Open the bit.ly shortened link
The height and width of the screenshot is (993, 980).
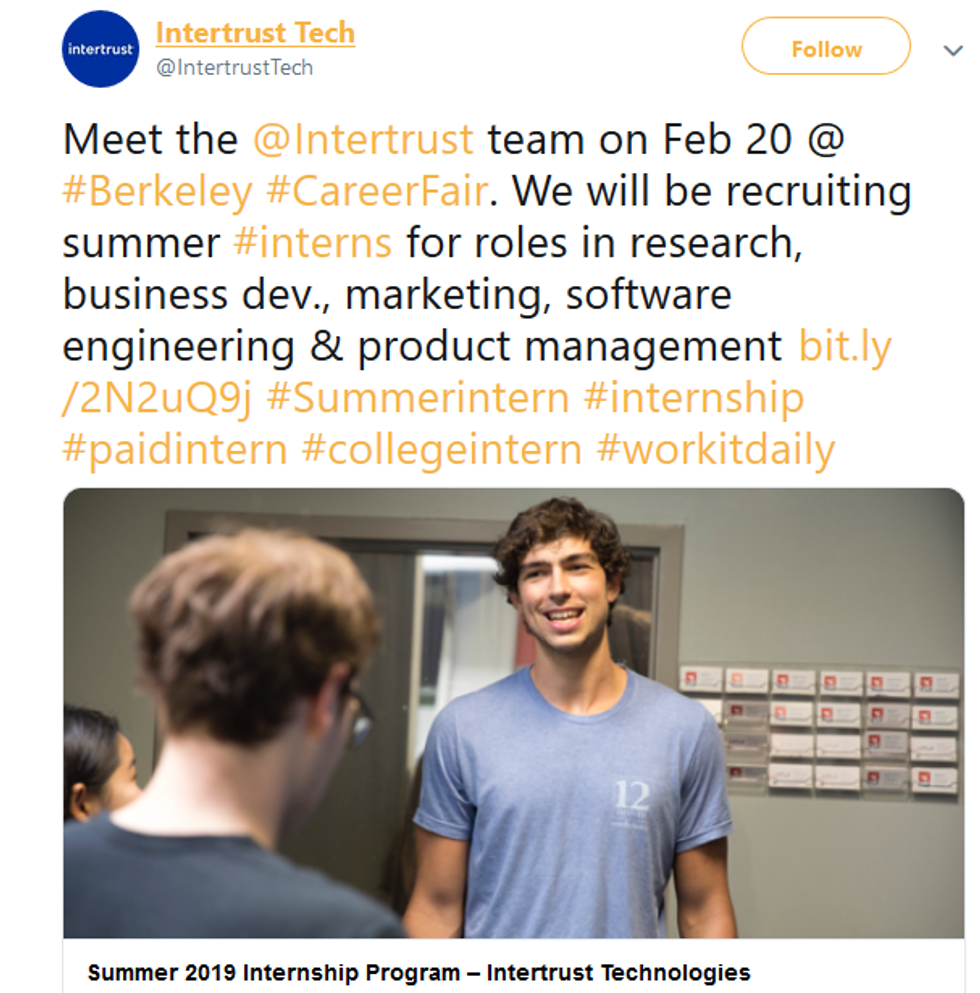pos(845,346)
